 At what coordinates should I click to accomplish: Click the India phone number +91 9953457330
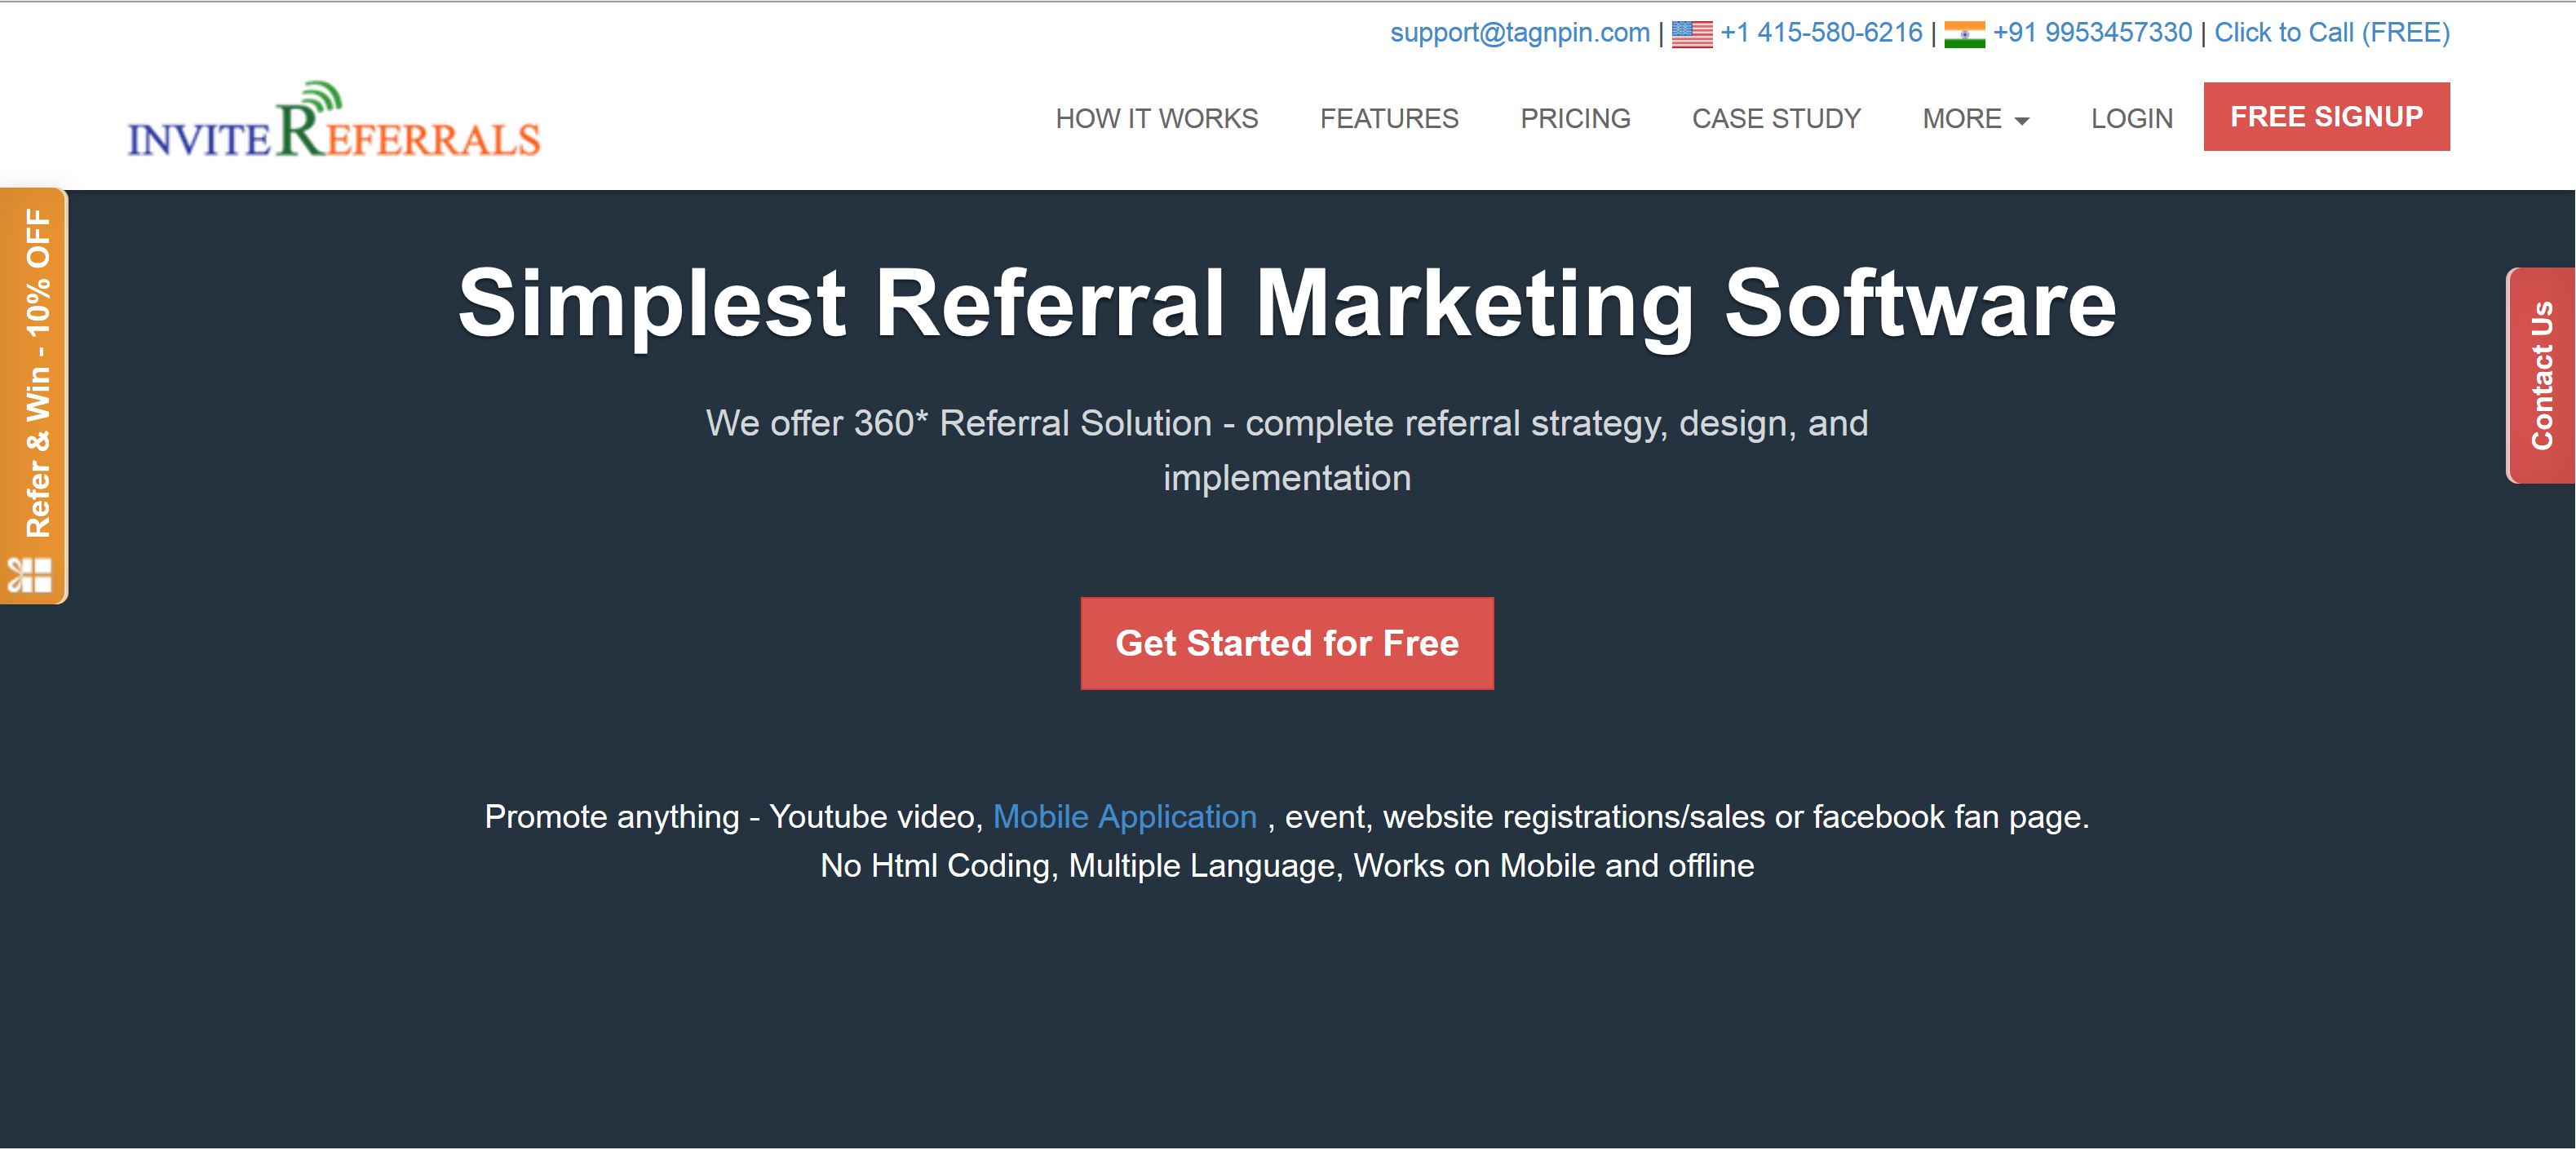[x=2092, y=33]
